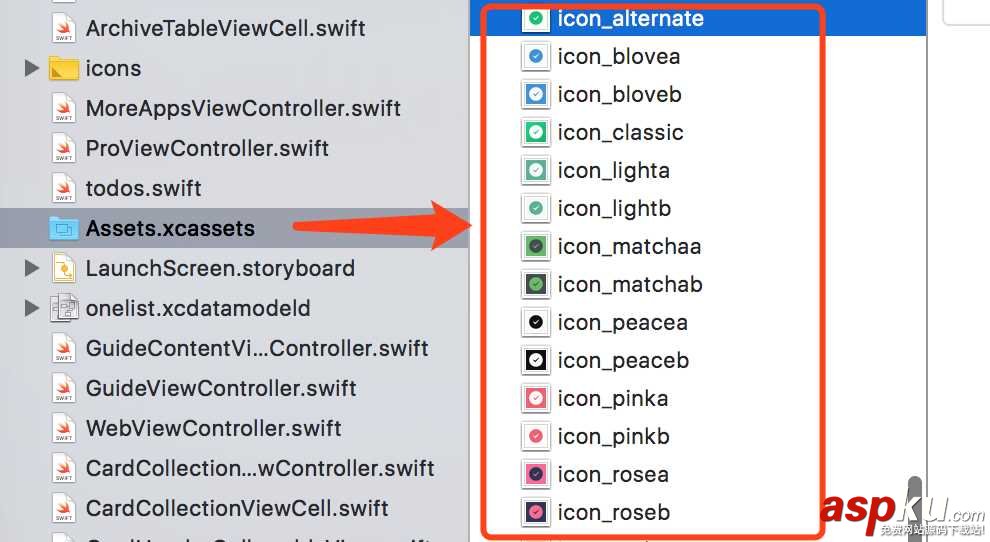Click the Assets.xcassets folder icon
This screenshot has height=542, width=990.
point(64,229)
